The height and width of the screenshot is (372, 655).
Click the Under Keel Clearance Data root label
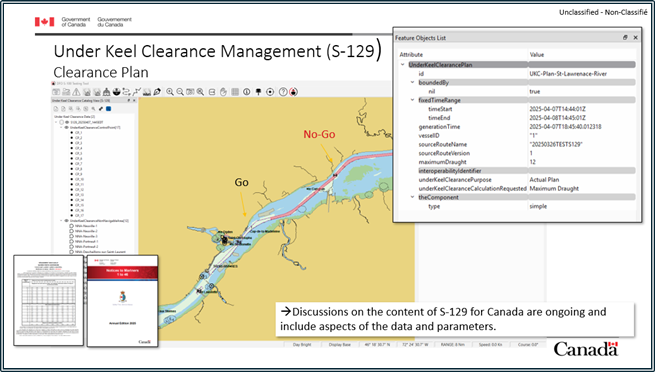pyautogui.click(x=74, y=116)
